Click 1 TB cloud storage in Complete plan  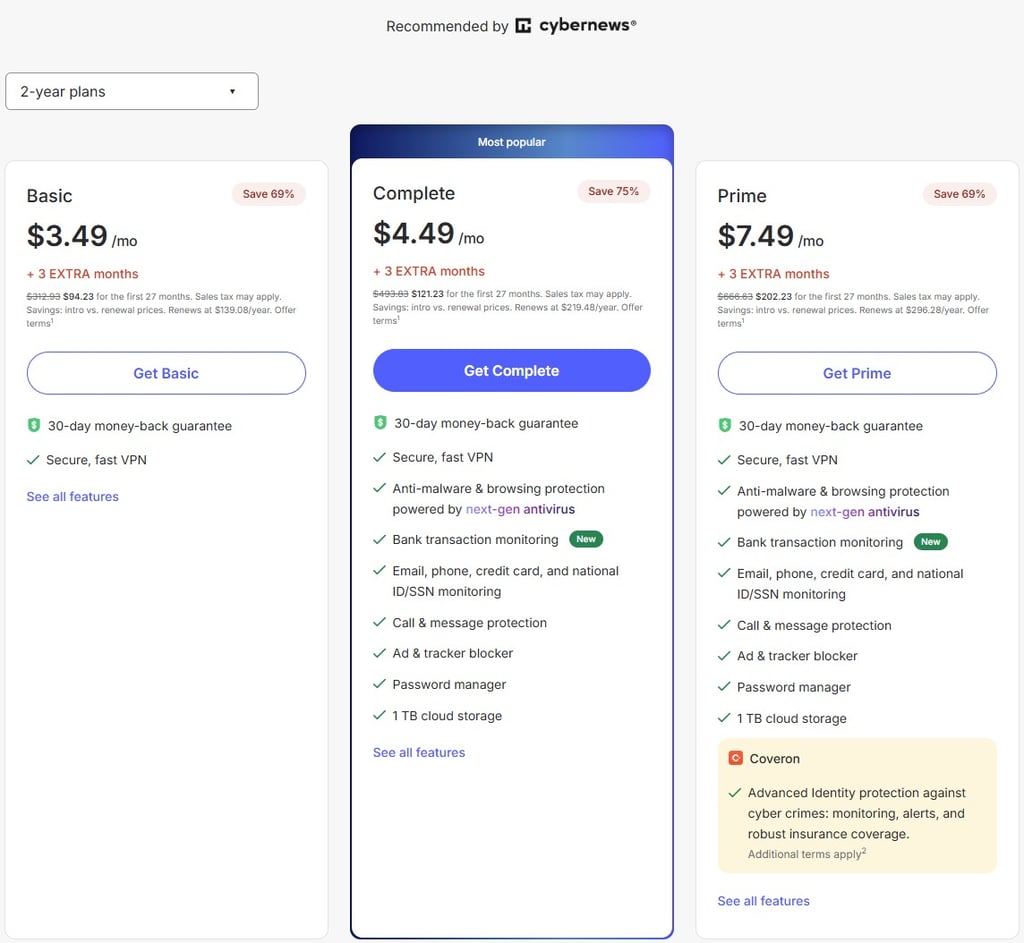point(447,716)
